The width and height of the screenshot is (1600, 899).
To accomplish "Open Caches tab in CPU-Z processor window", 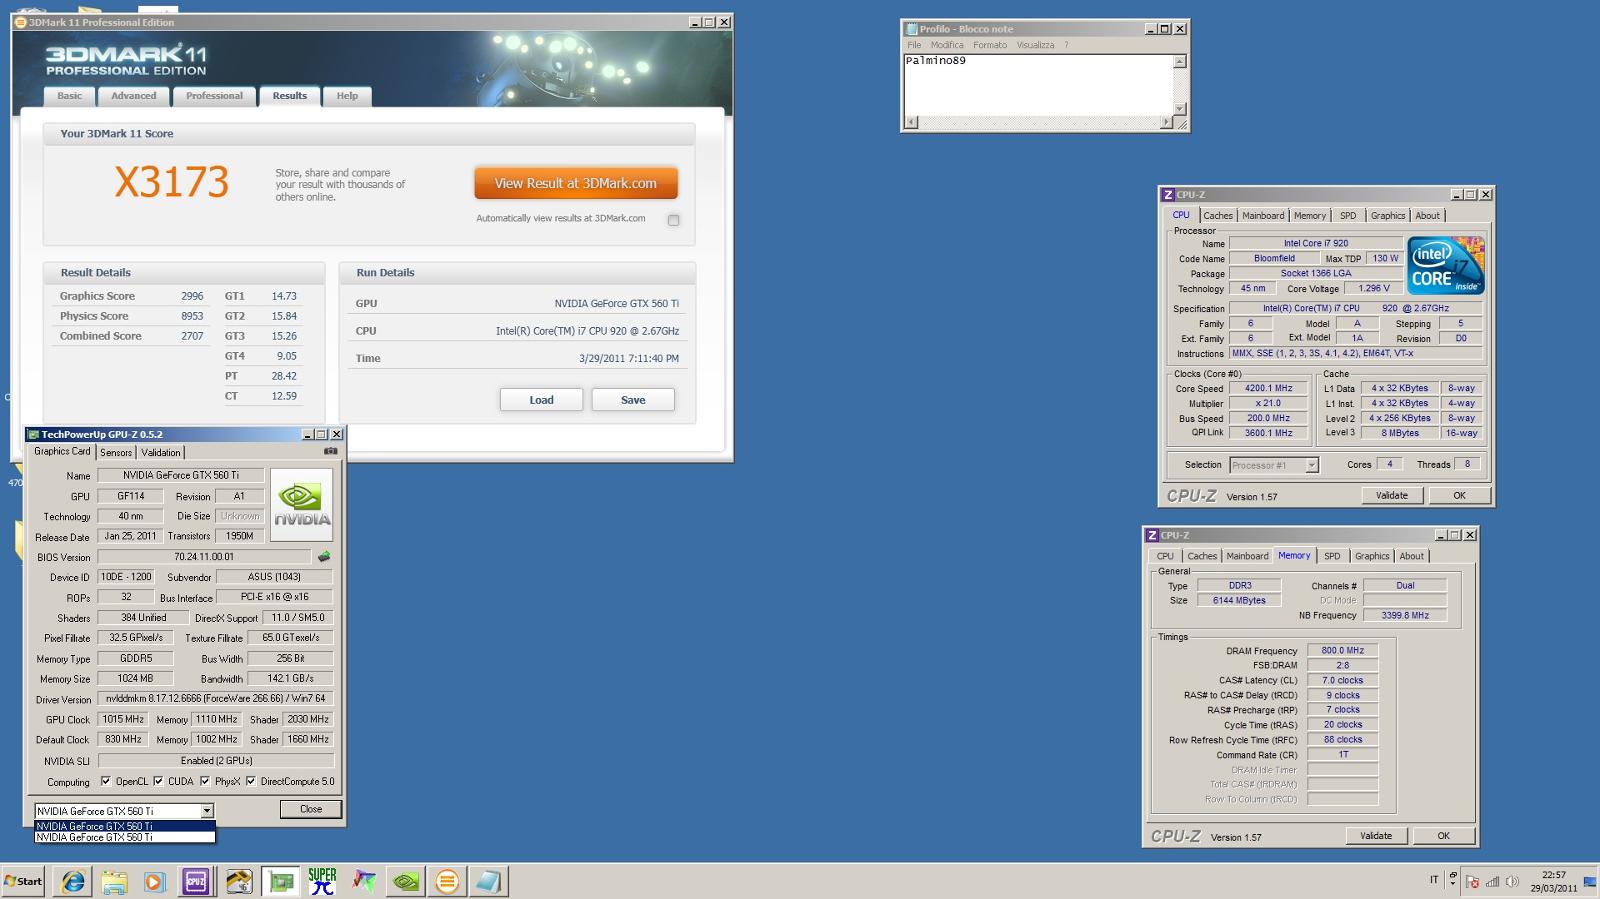I will point(1218,216).
